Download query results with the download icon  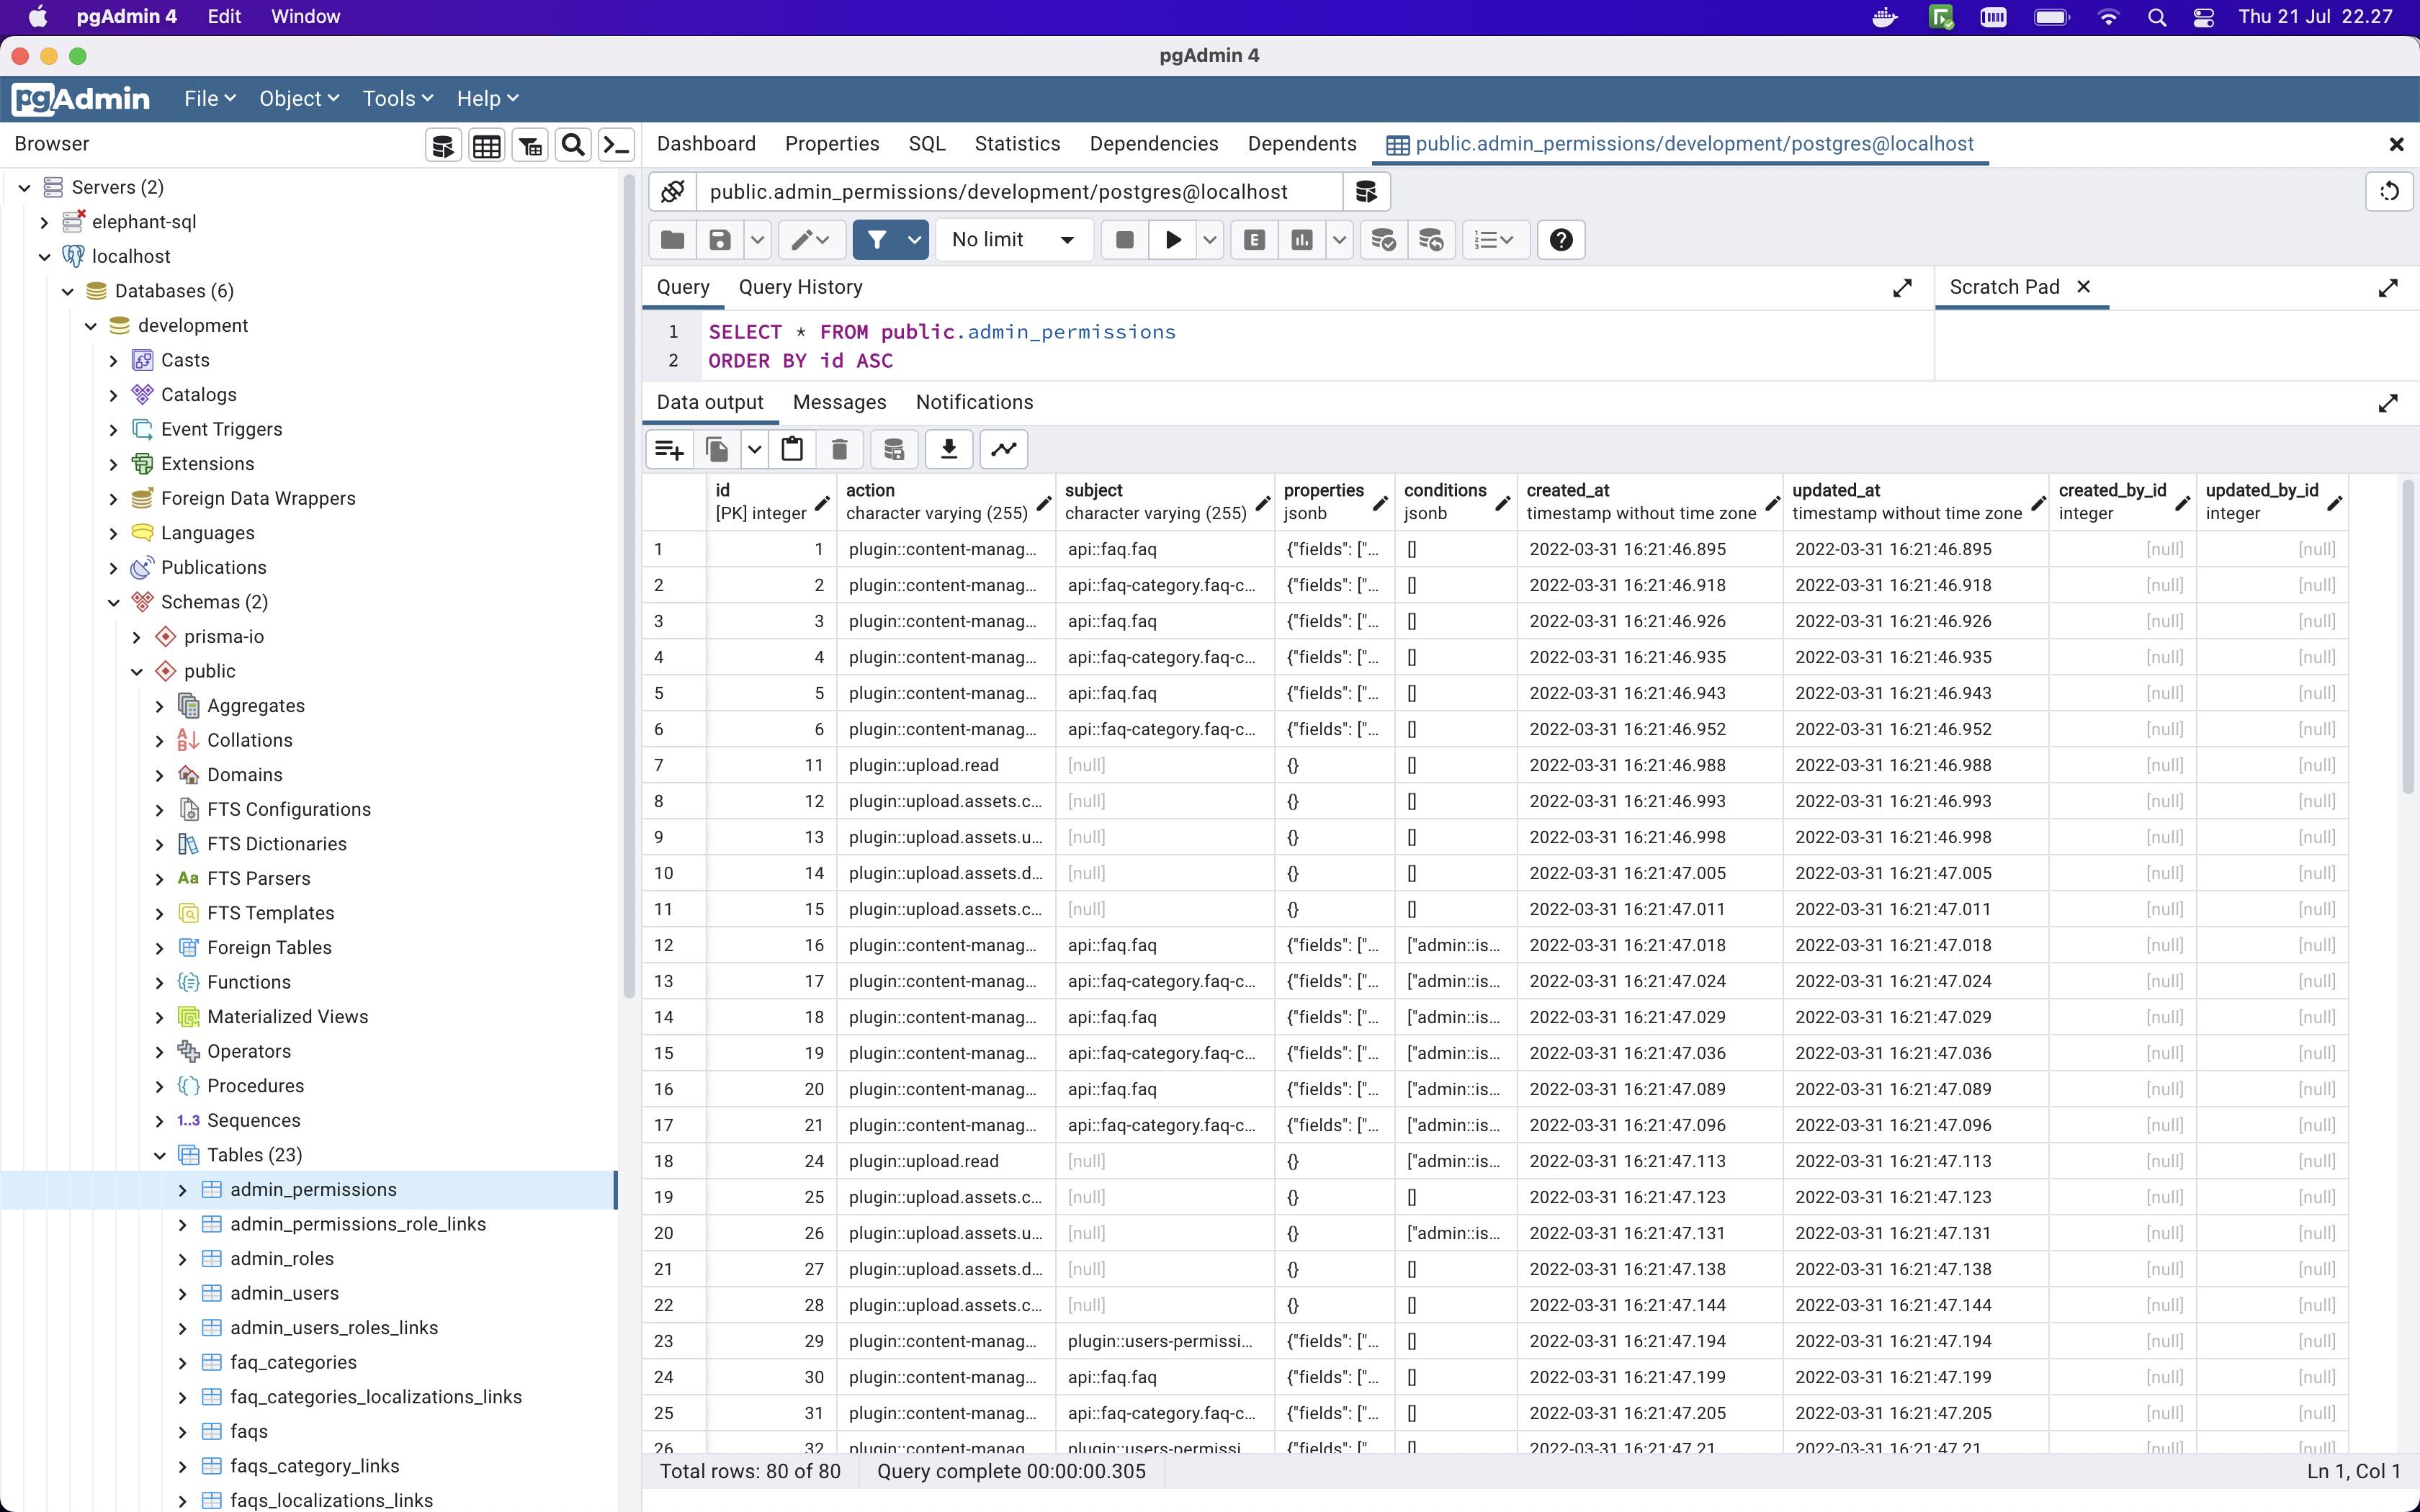pyautogui.click(x=947, y=449)
